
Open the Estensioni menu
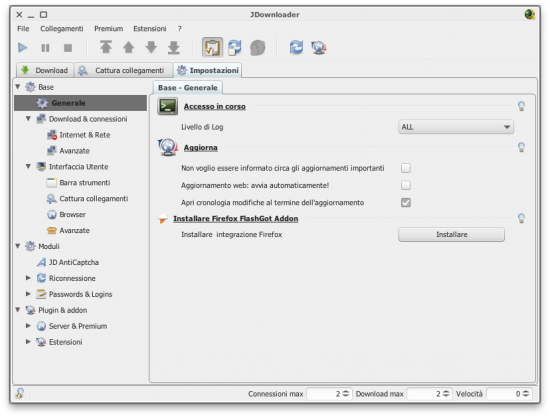click(150, 29)
